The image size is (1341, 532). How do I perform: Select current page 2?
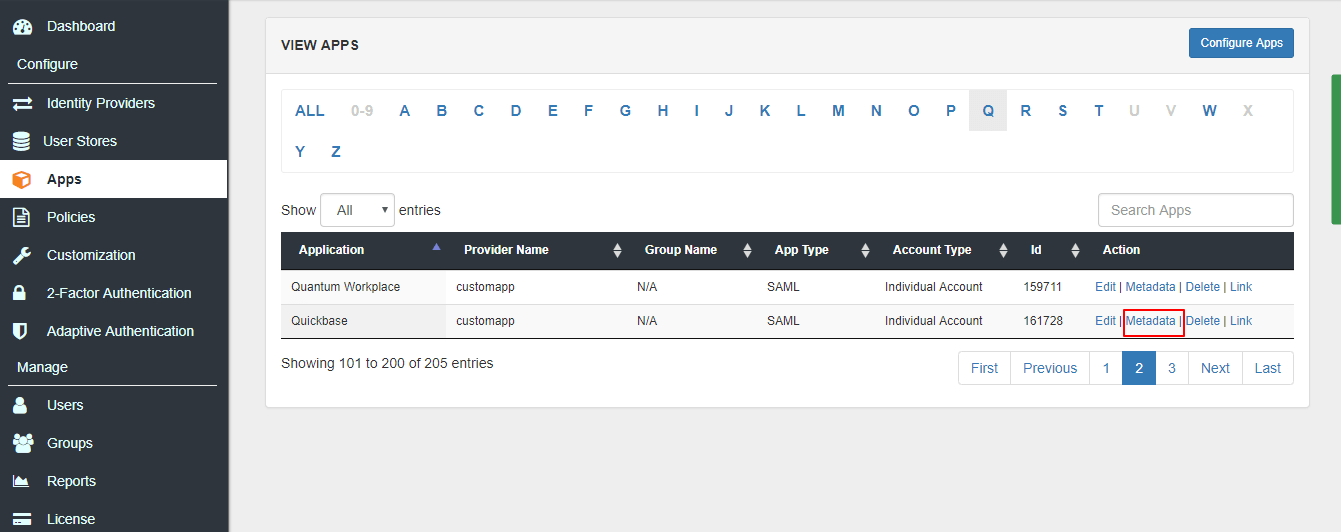point(1139,368)
